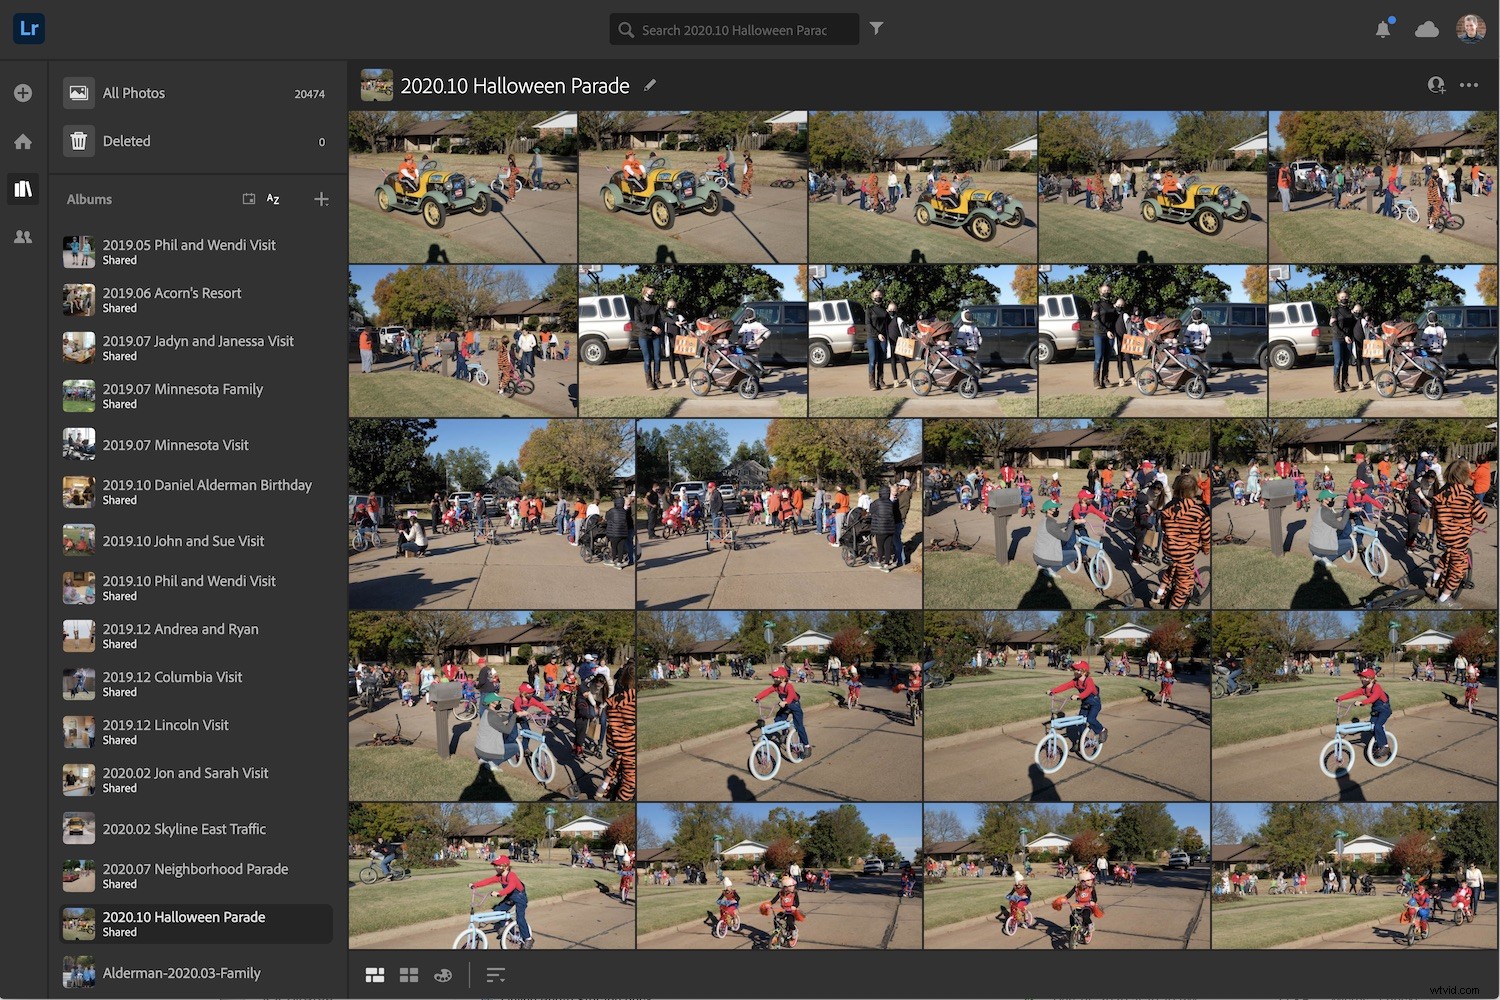Screen dimensions: 1500x1000
Task: Click the edit palette icon below the grid
Action: [x=443, y=975]
